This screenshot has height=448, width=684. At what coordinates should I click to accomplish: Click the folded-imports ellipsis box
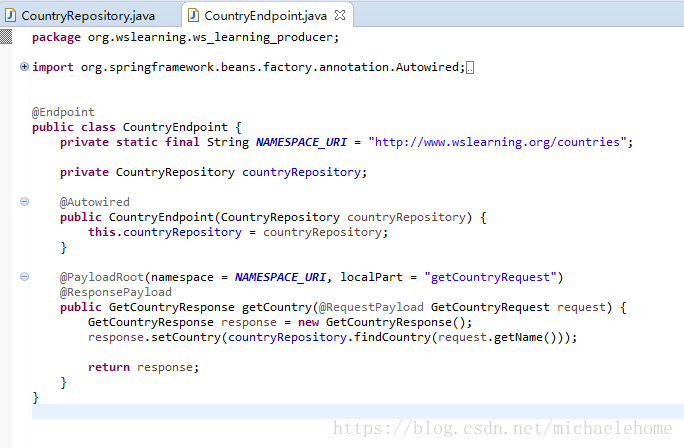pos(470,68)
